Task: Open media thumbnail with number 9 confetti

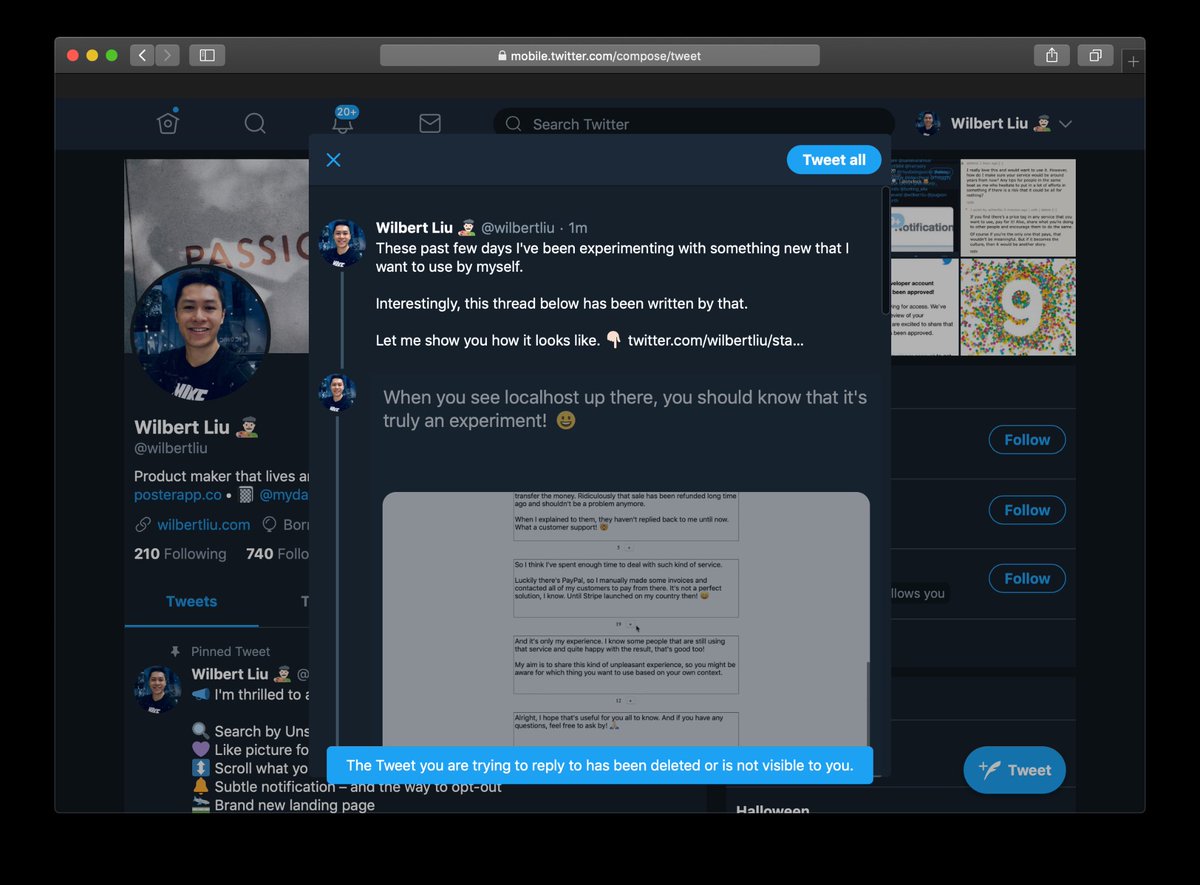Action: click(x=1018, y=307)
